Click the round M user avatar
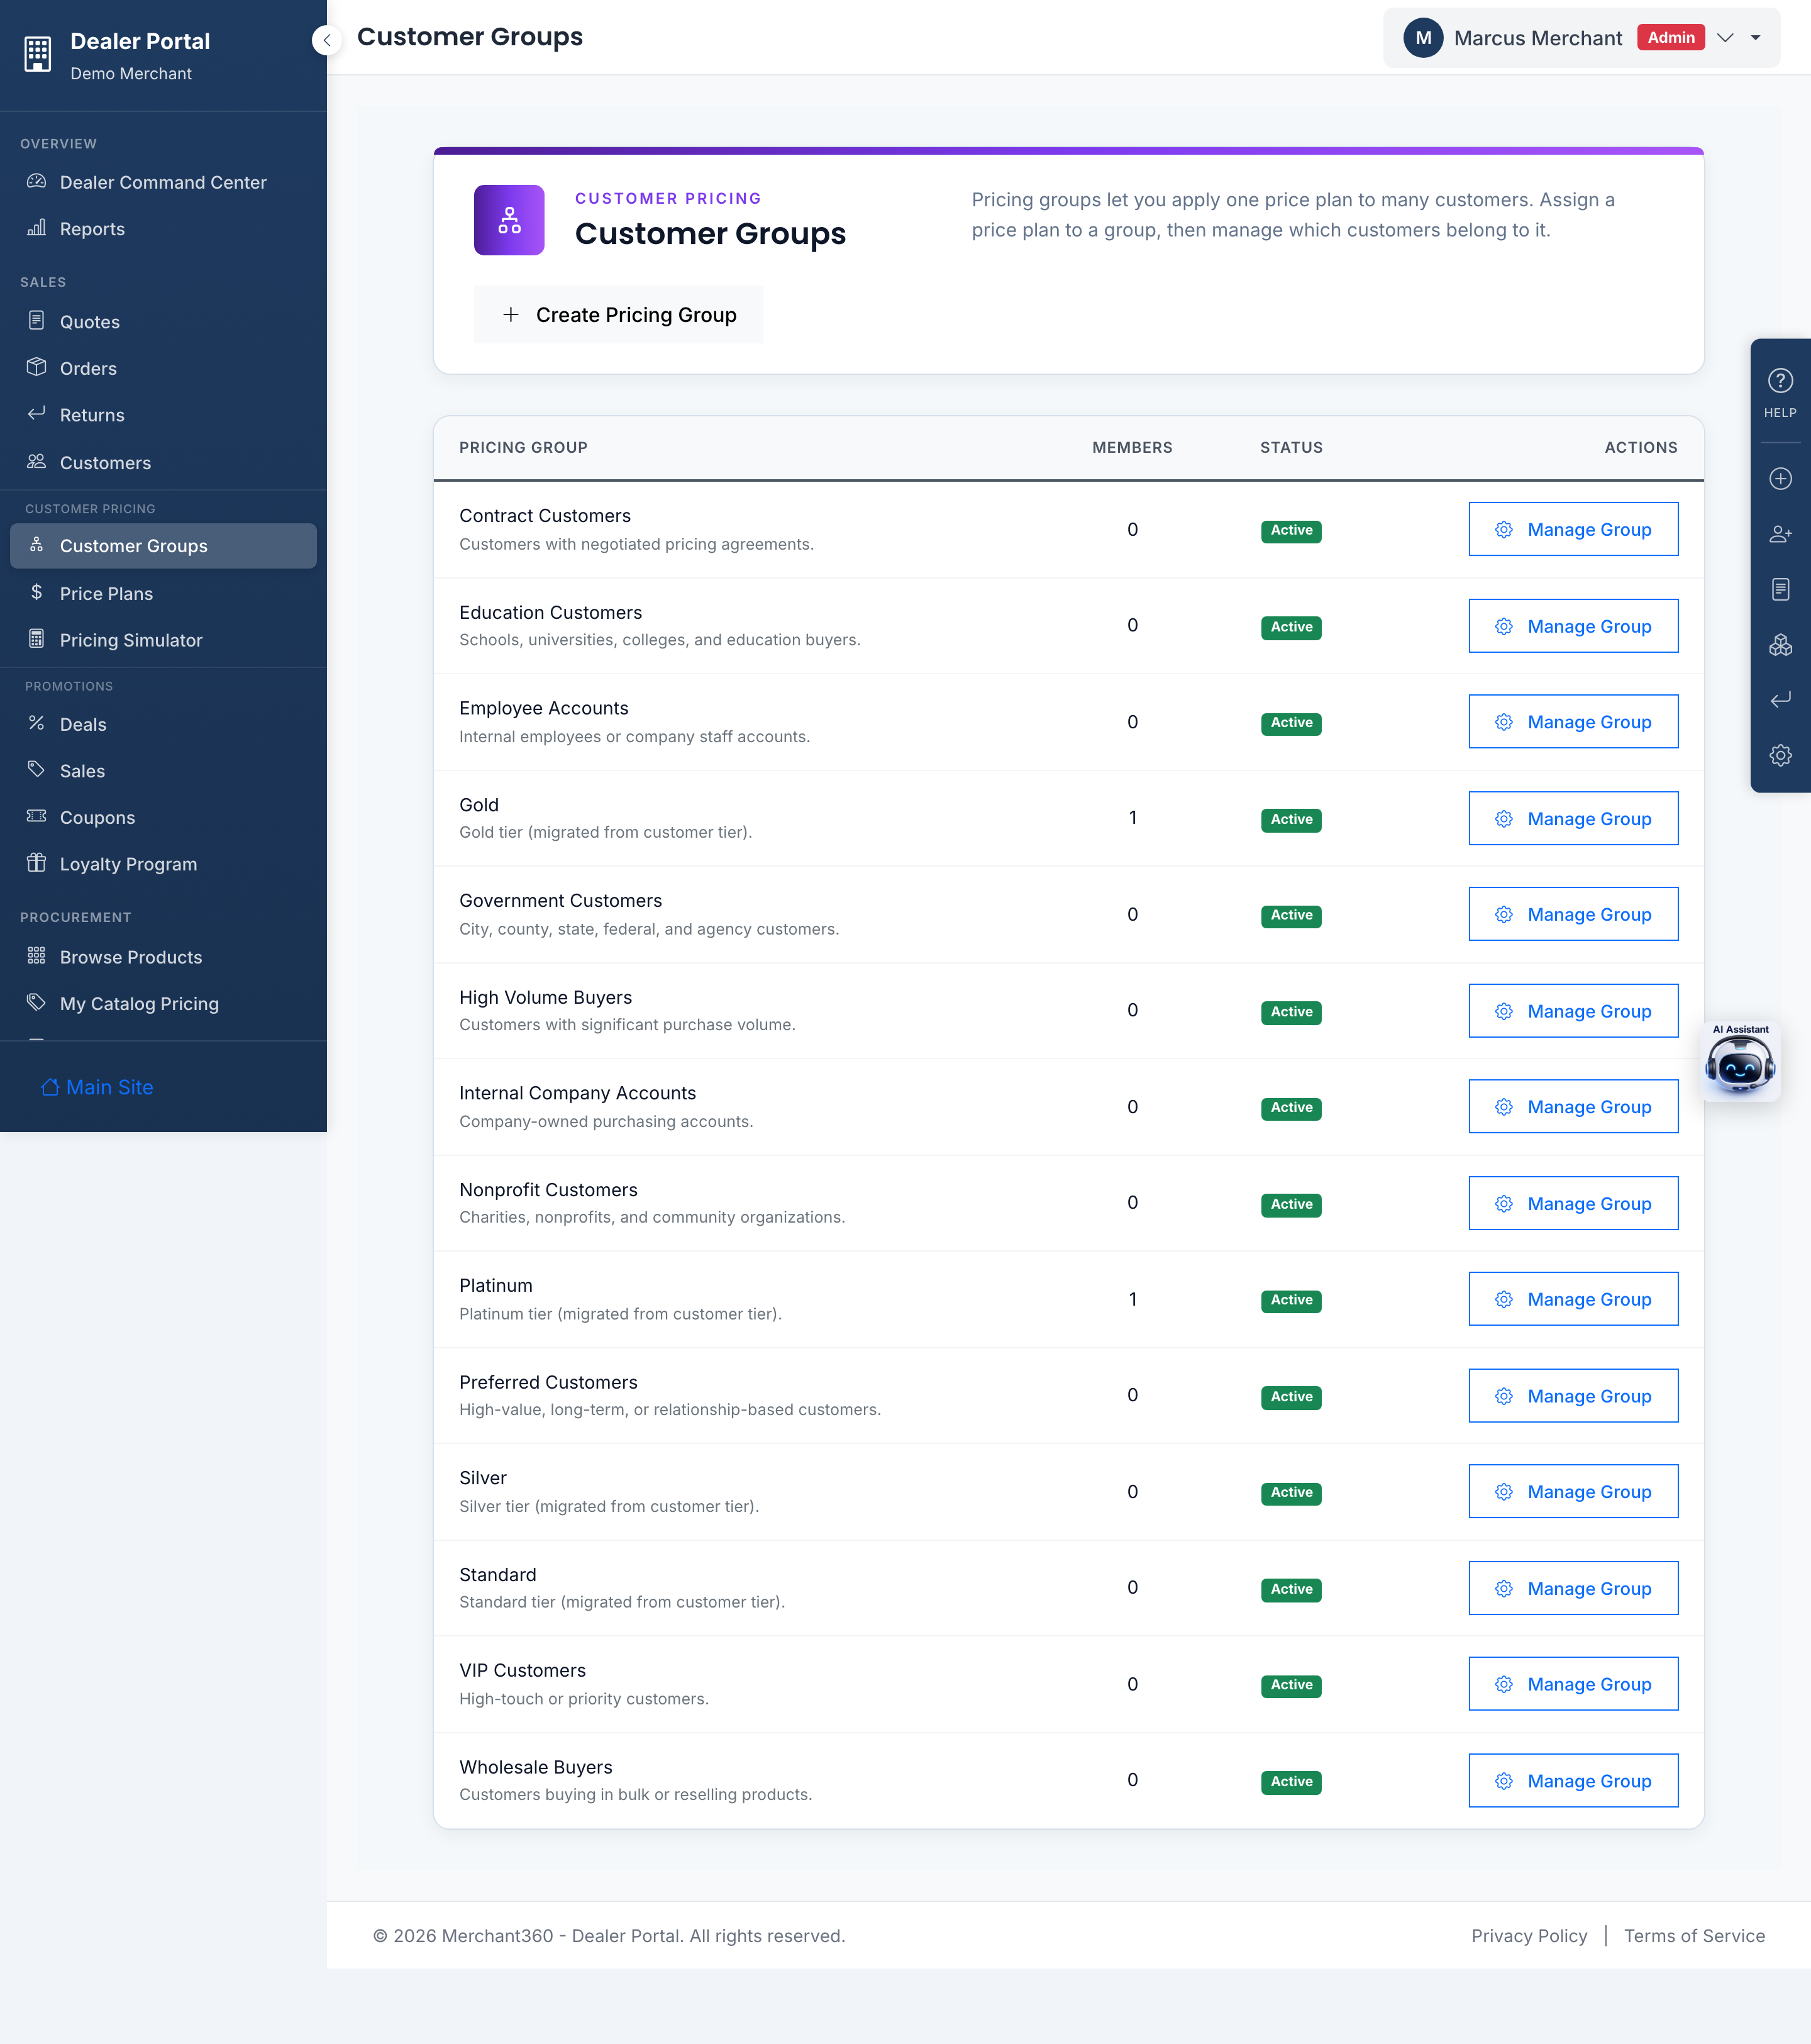 [1423, 38]
